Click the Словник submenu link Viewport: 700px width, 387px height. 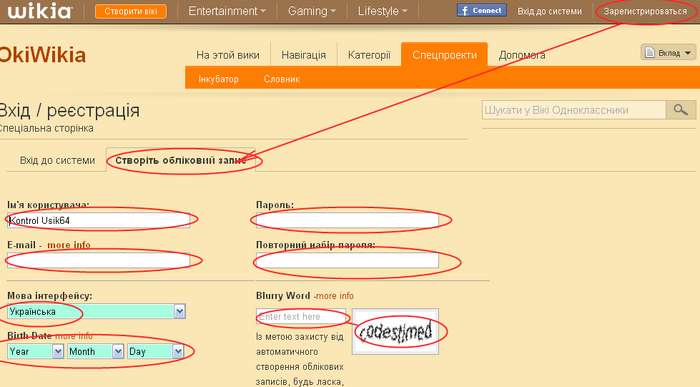point(282,79)
